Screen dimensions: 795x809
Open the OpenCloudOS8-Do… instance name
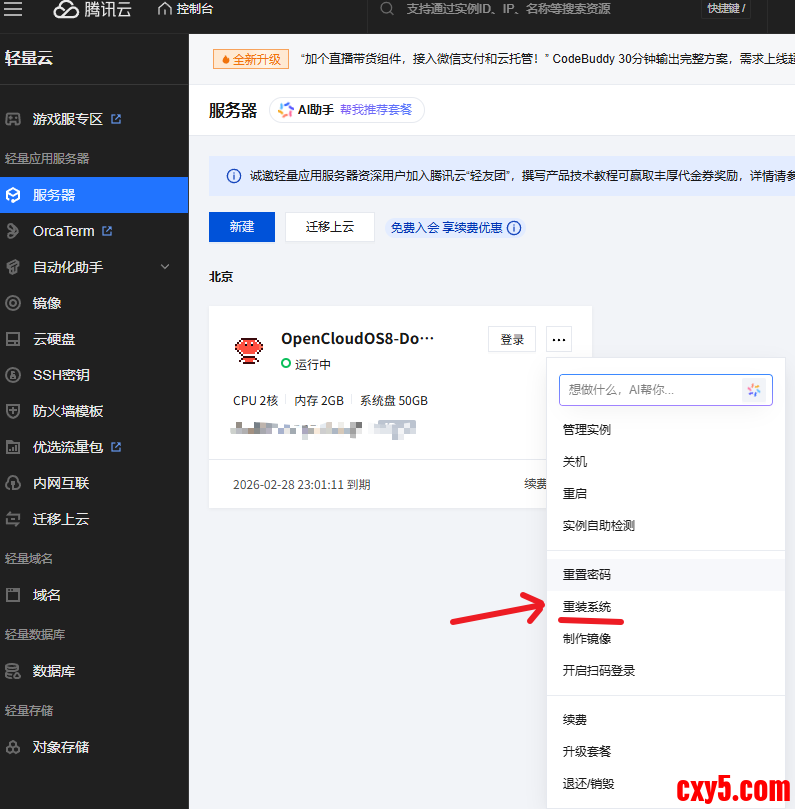coord(357,338)
